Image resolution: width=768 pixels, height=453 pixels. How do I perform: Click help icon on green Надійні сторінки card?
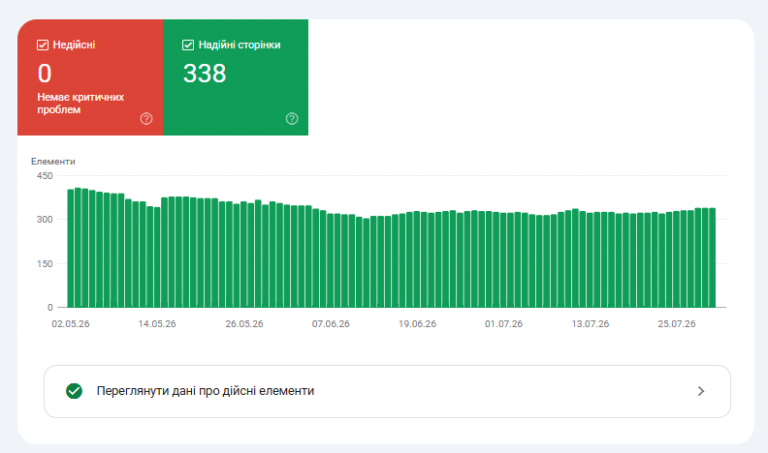coord(292,119)
